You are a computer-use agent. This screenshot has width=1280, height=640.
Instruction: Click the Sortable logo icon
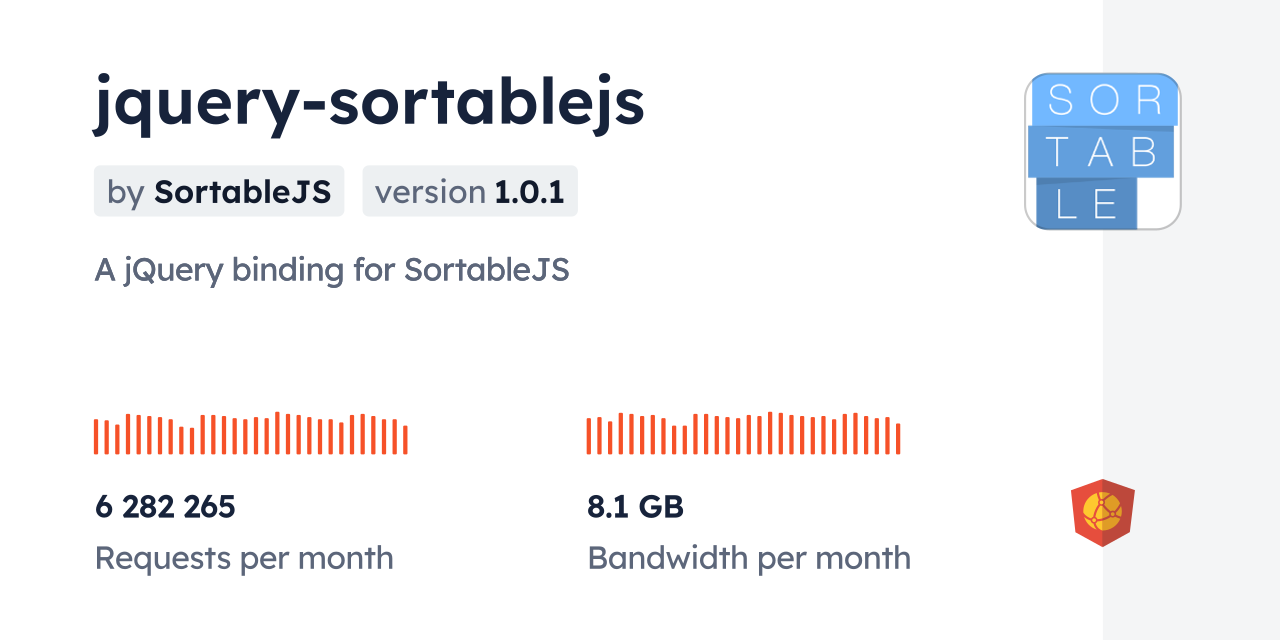click(x=1102, y=151)
